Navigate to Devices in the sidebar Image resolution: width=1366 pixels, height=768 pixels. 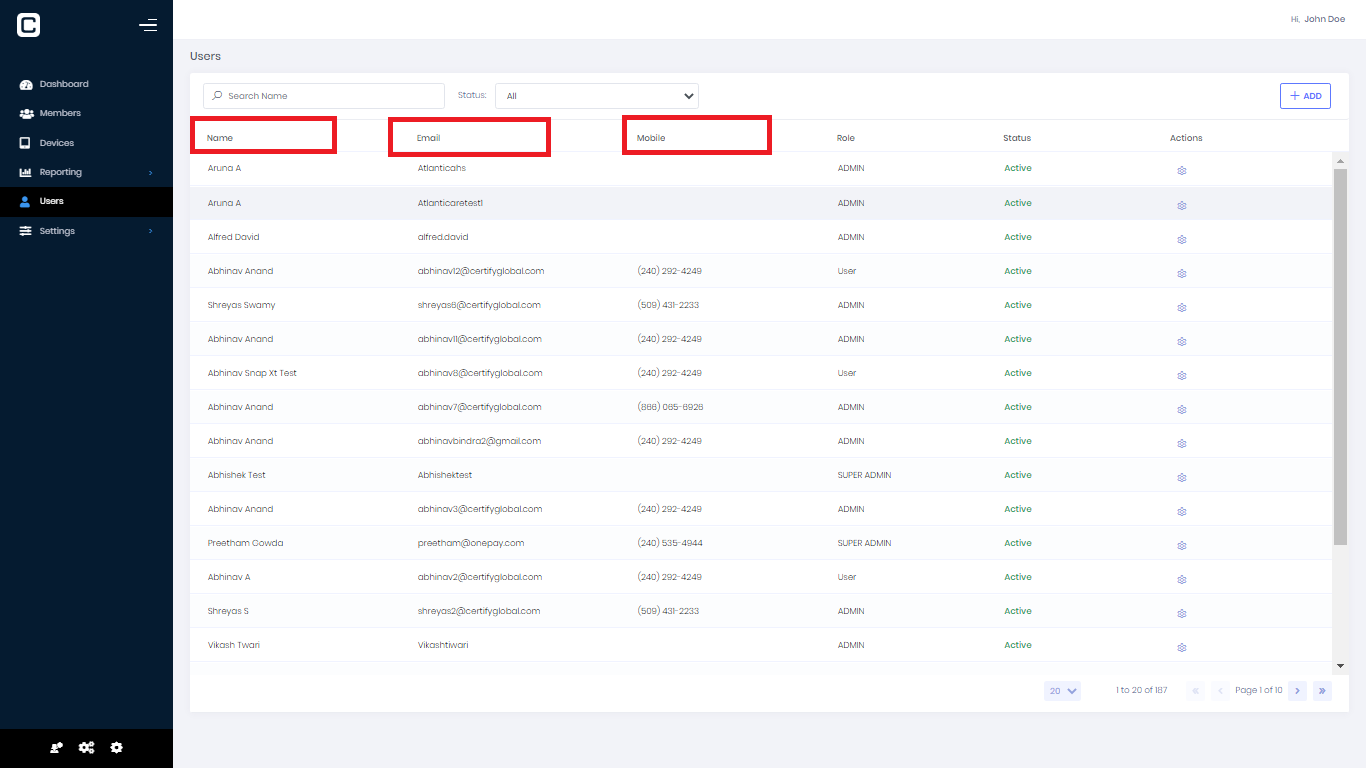point(57,143)
